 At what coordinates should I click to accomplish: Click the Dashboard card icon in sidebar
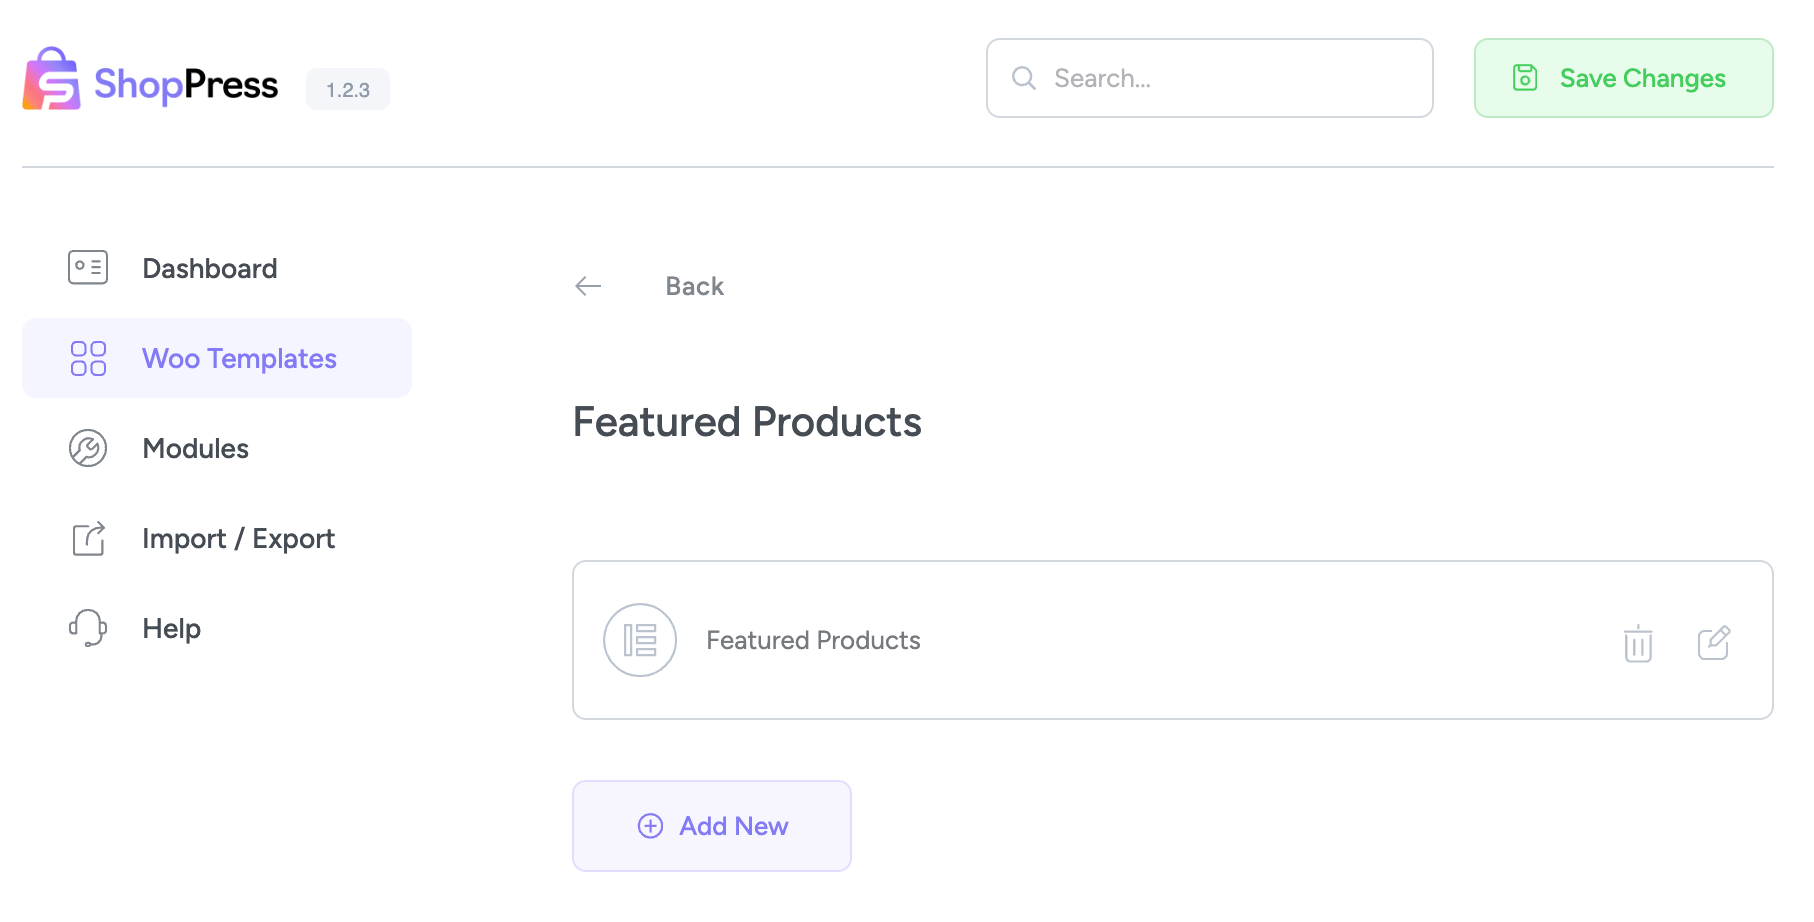click(88, 267)
